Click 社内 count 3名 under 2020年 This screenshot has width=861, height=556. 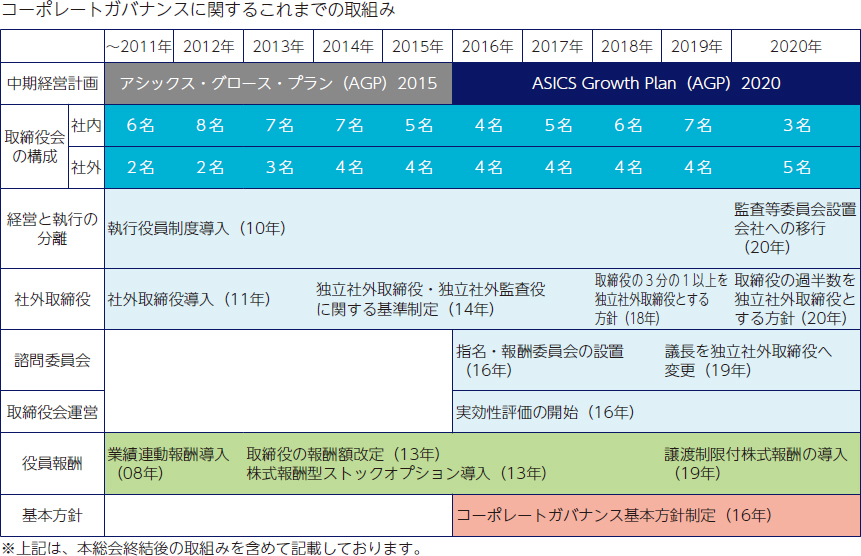pyautogui.click(x=797, y=126)
